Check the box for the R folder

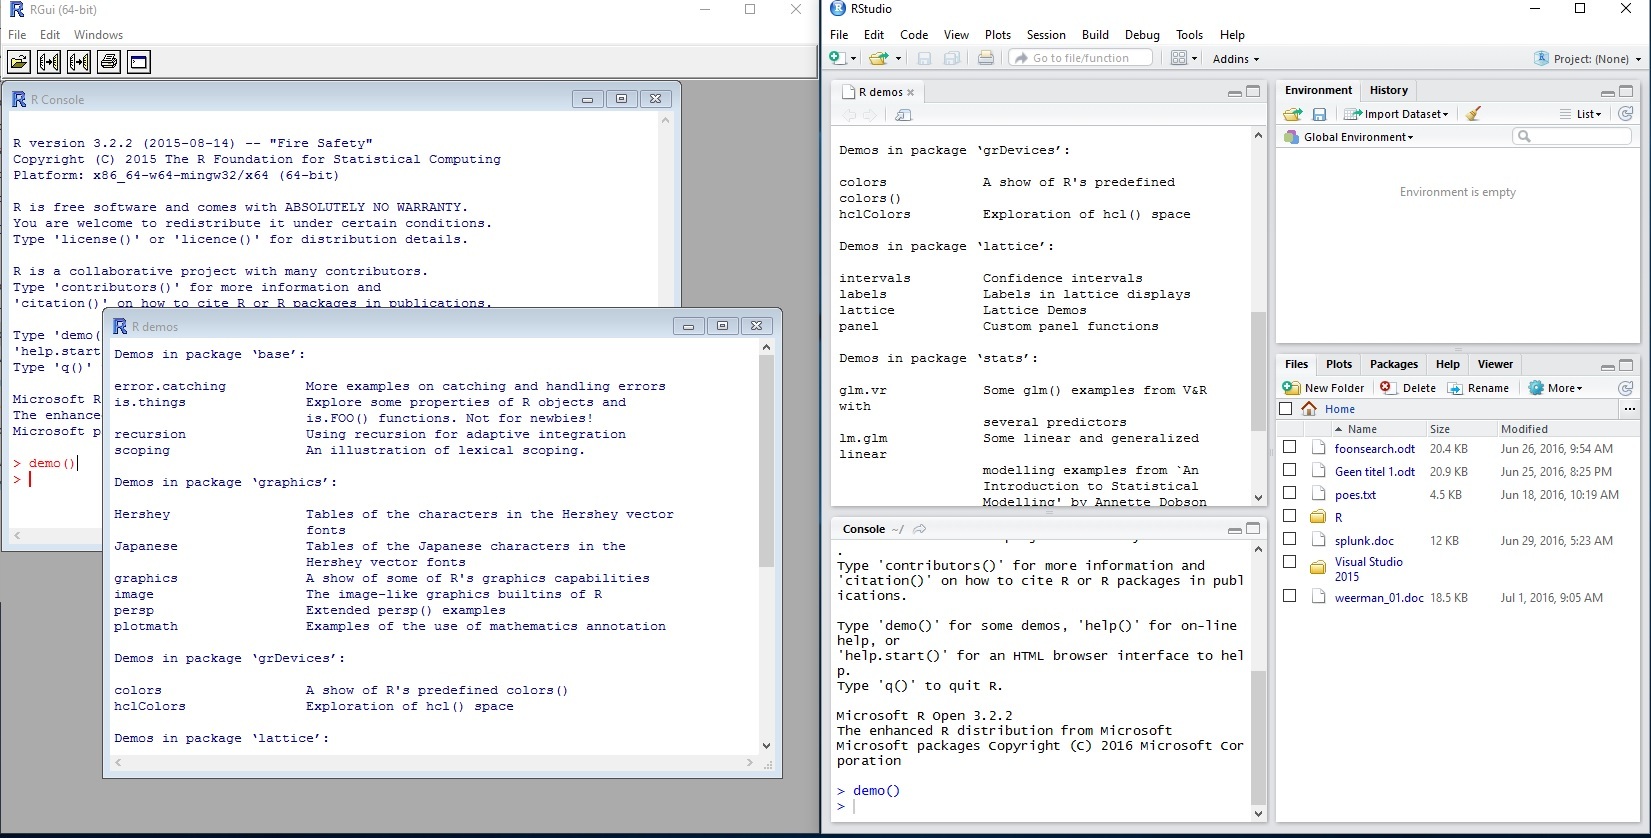[1289, 516]
